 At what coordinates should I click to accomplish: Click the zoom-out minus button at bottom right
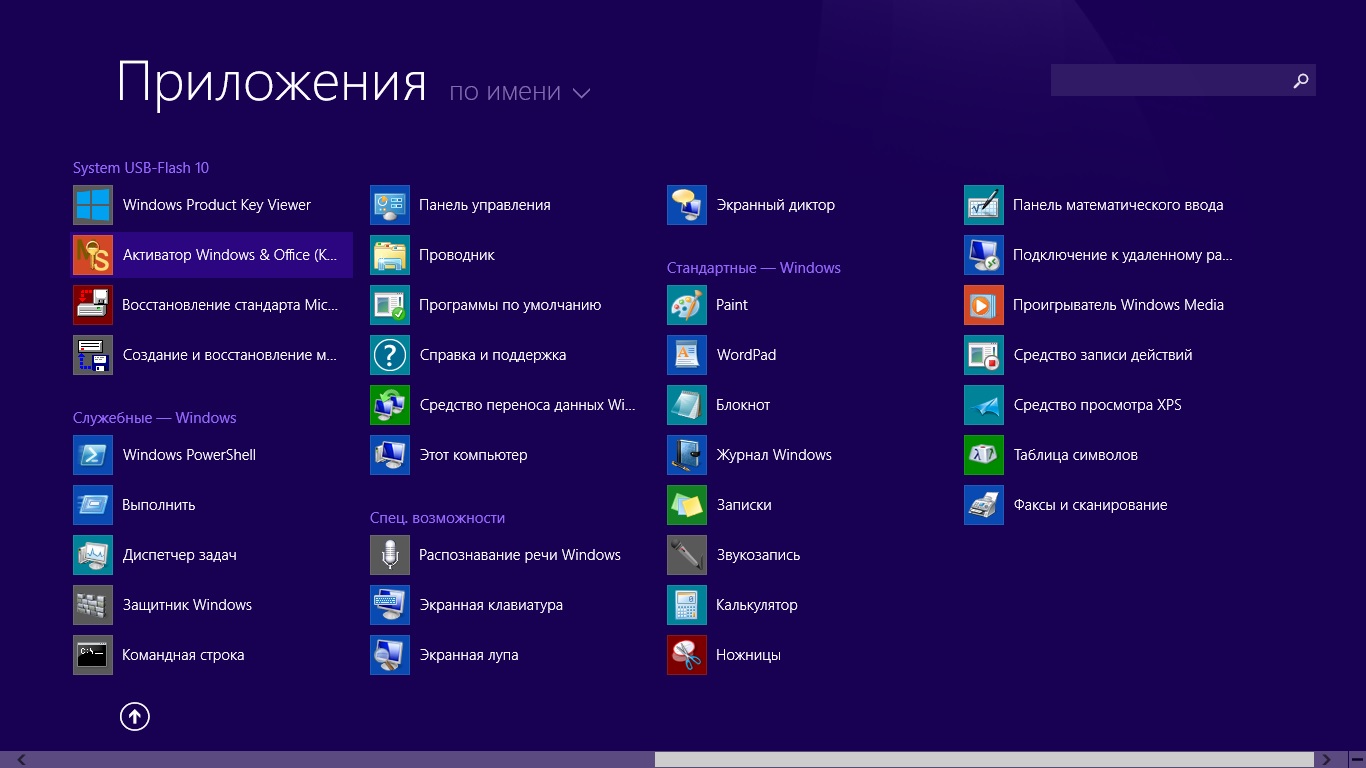pyautogui.click(x=1356, y=760)
